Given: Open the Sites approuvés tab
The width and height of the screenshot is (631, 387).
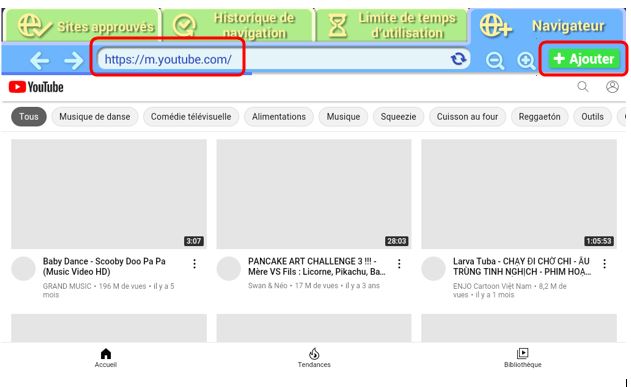Looking at the screenshot, I should (x=81, y=25).
